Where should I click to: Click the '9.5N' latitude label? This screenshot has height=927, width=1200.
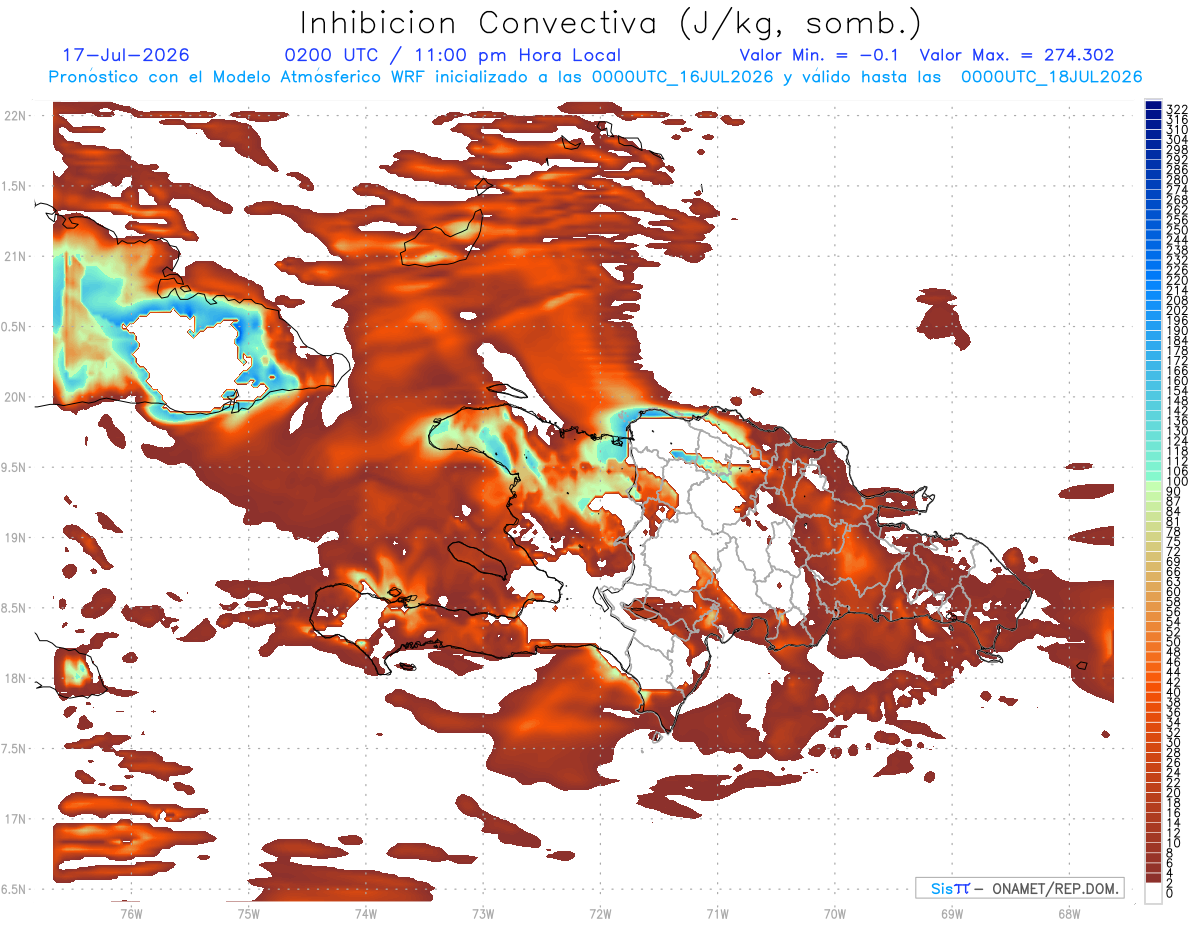(13, 468)
